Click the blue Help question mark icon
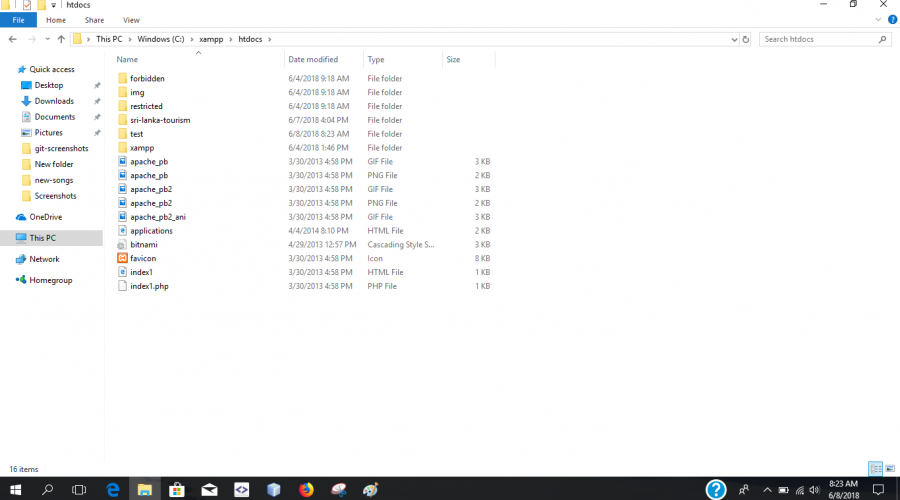Viewport: 900px width, 500px height. coord(892,19)
